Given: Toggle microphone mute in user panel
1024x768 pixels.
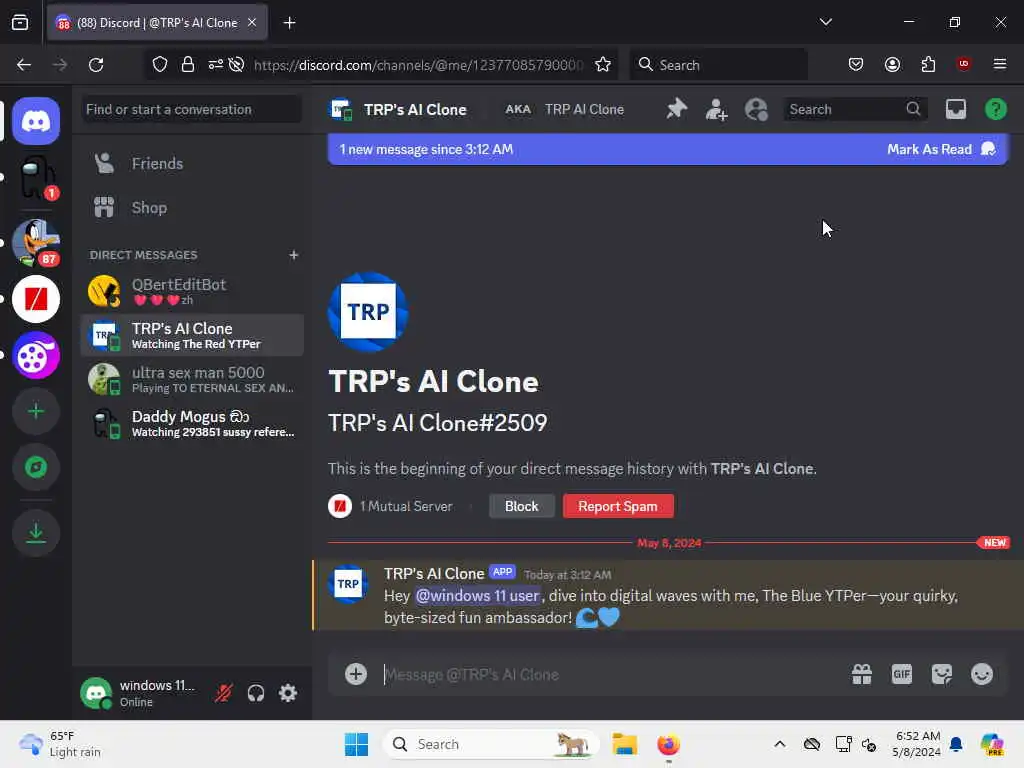Looking at the screenshot, I should [223, 693].
